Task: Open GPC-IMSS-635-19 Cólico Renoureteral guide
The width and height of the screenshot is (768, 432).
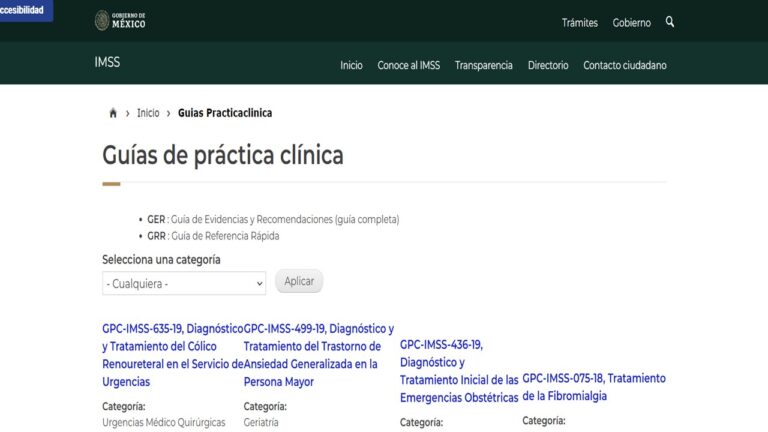Action: click(x=172, y=355)
